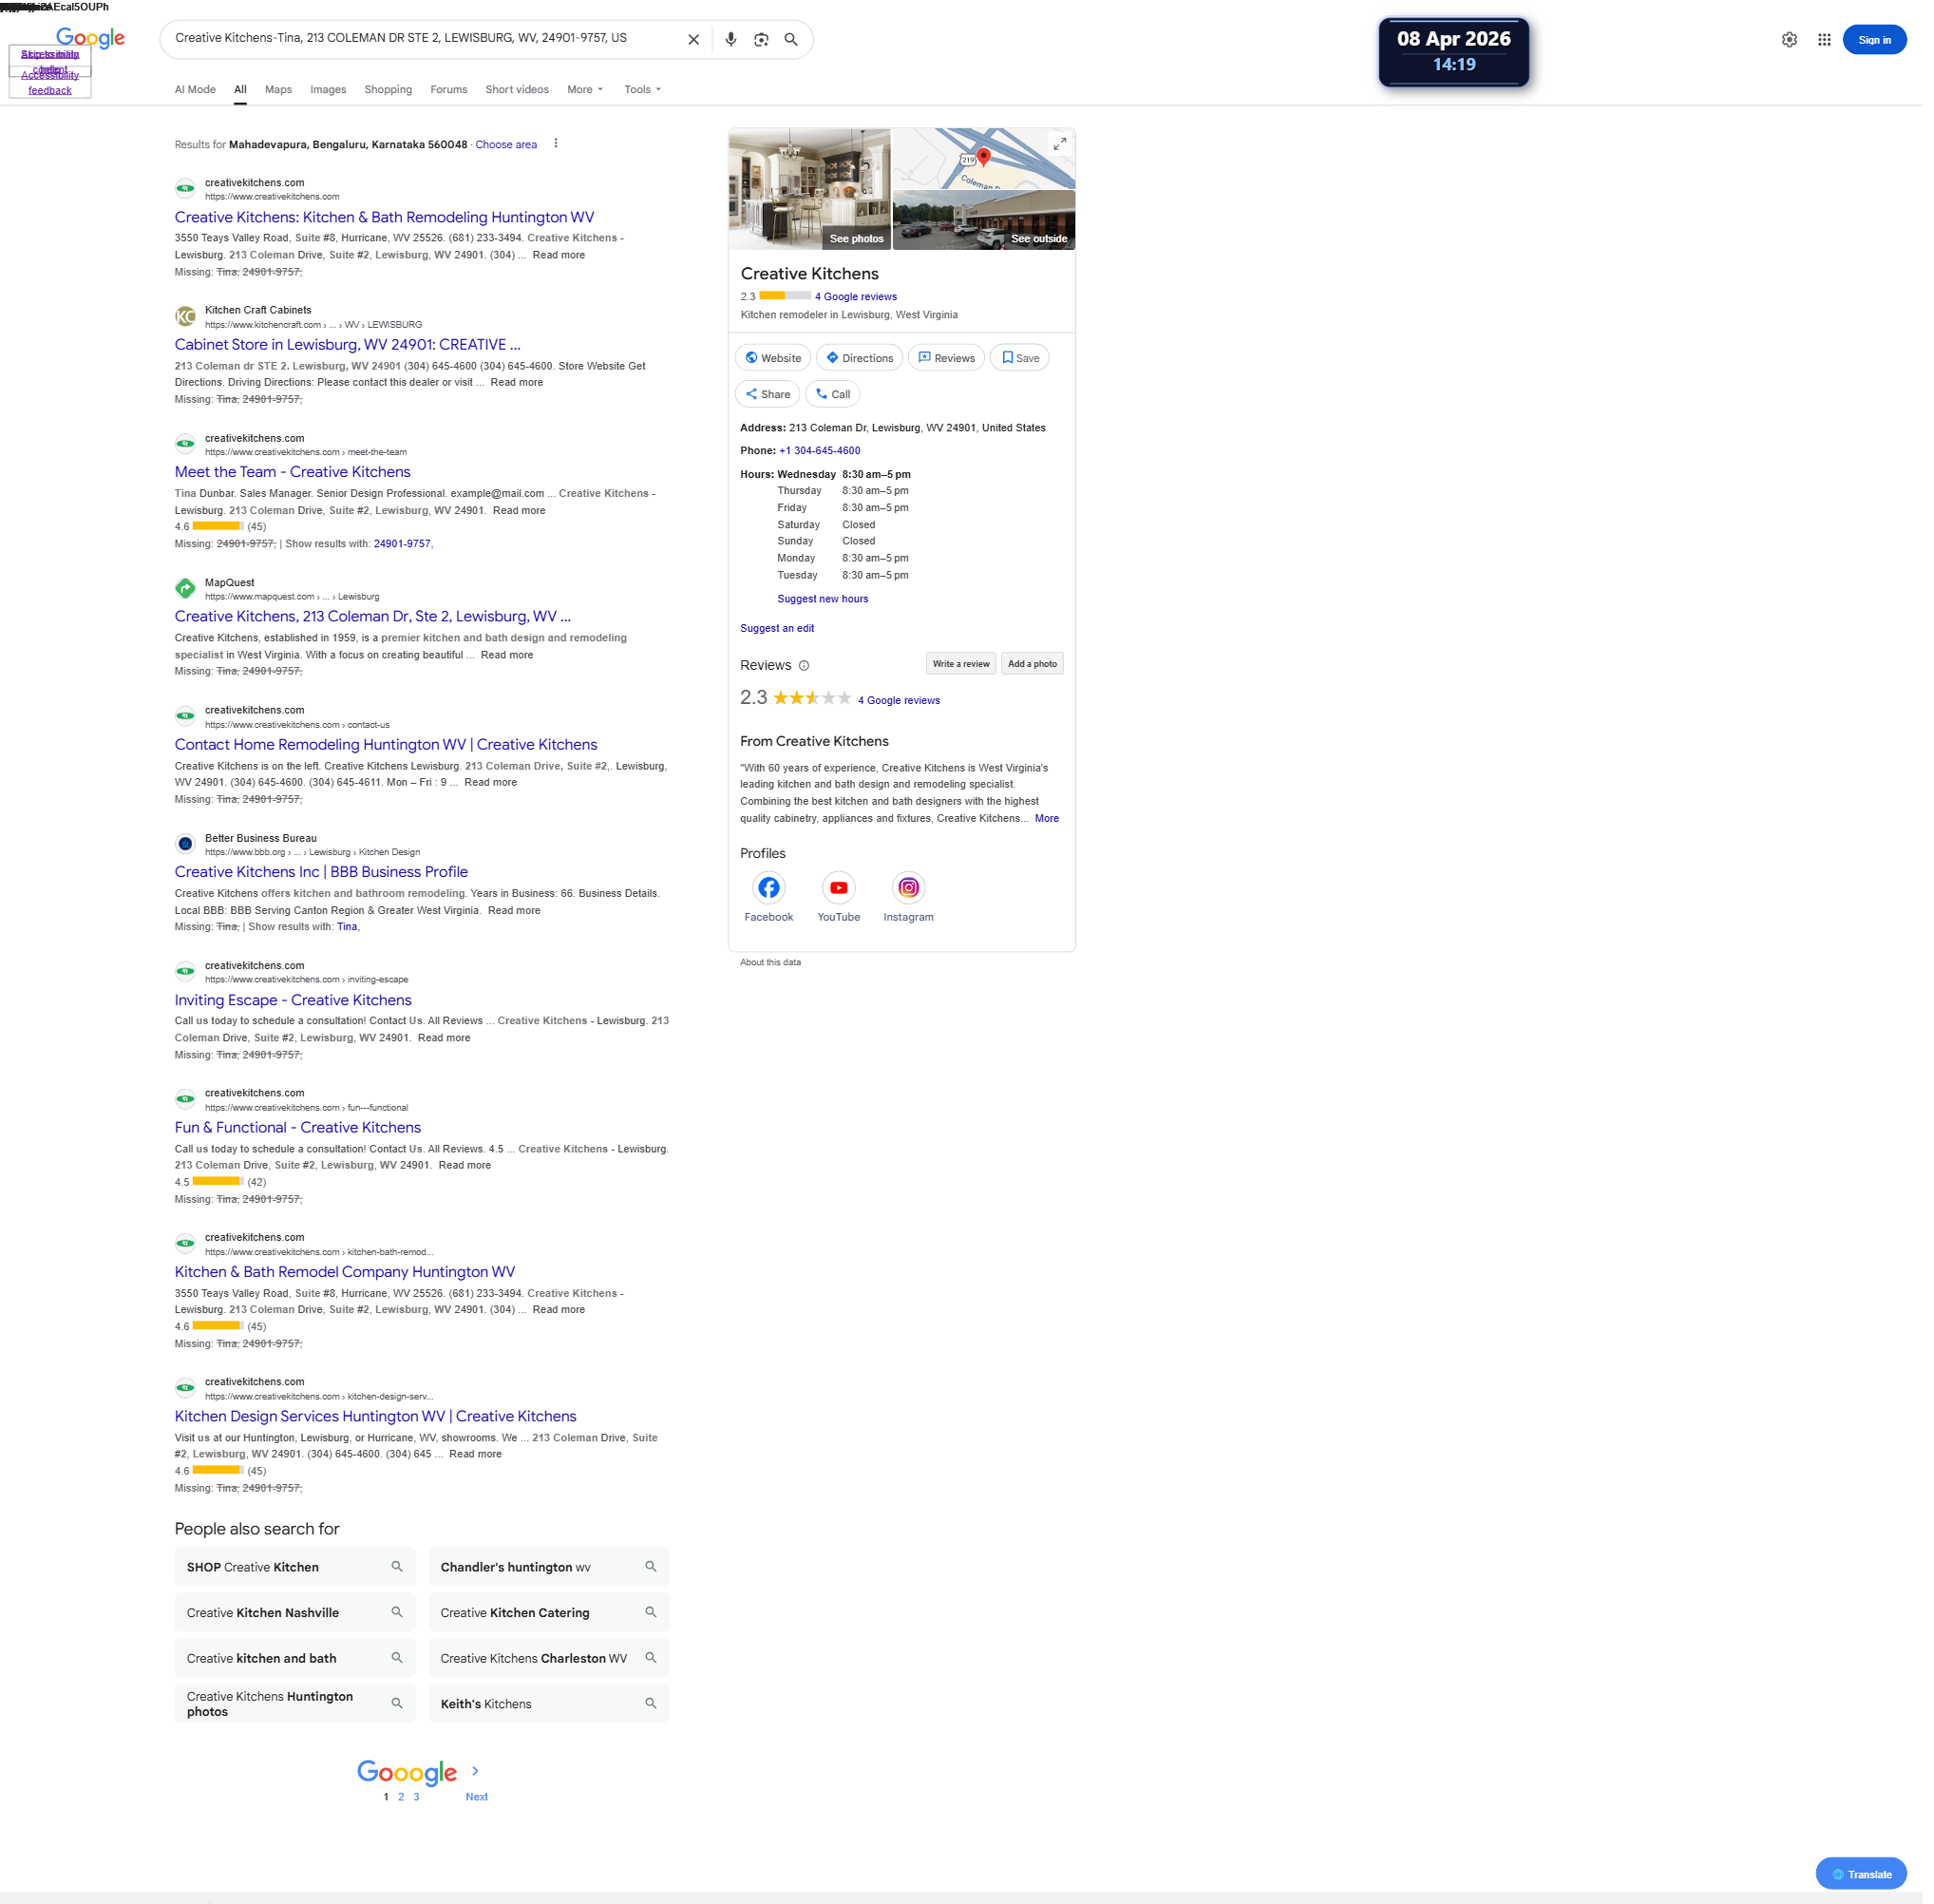Switch to the Maps tab
Image resolution: width=1934 pixels, height=1904 pixels.
278,89
